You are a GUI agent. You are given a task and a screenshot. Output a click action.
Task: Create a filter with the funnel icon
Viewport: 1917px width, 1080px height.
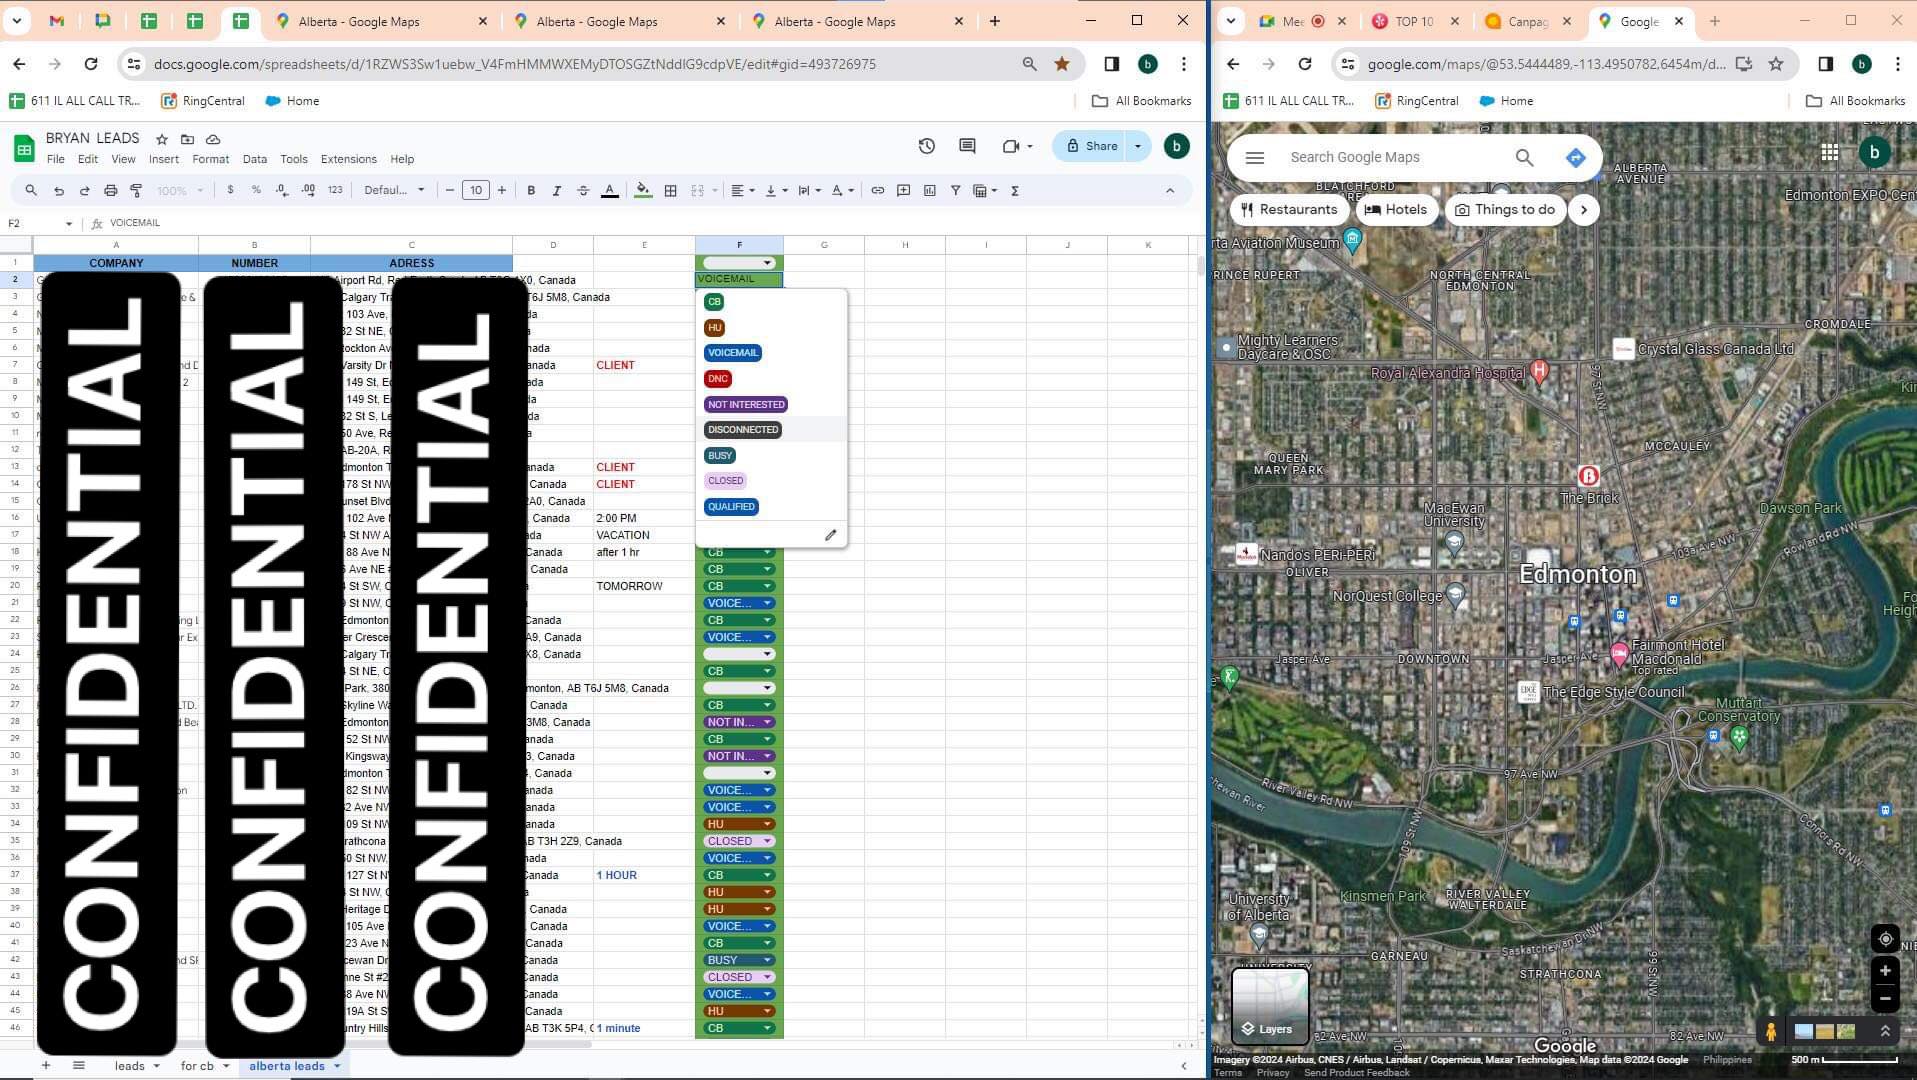pos(955,190)
